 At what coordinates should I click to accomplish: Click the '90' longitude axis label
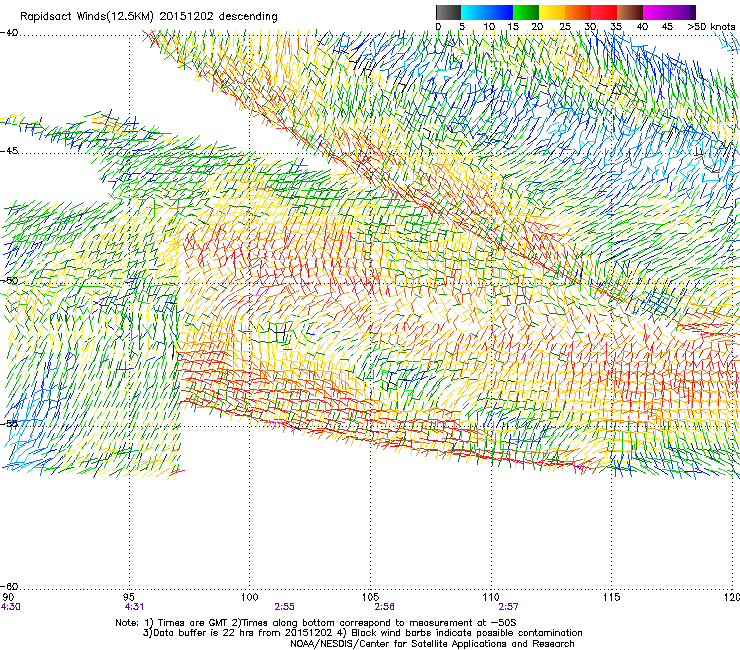[8, 597]
